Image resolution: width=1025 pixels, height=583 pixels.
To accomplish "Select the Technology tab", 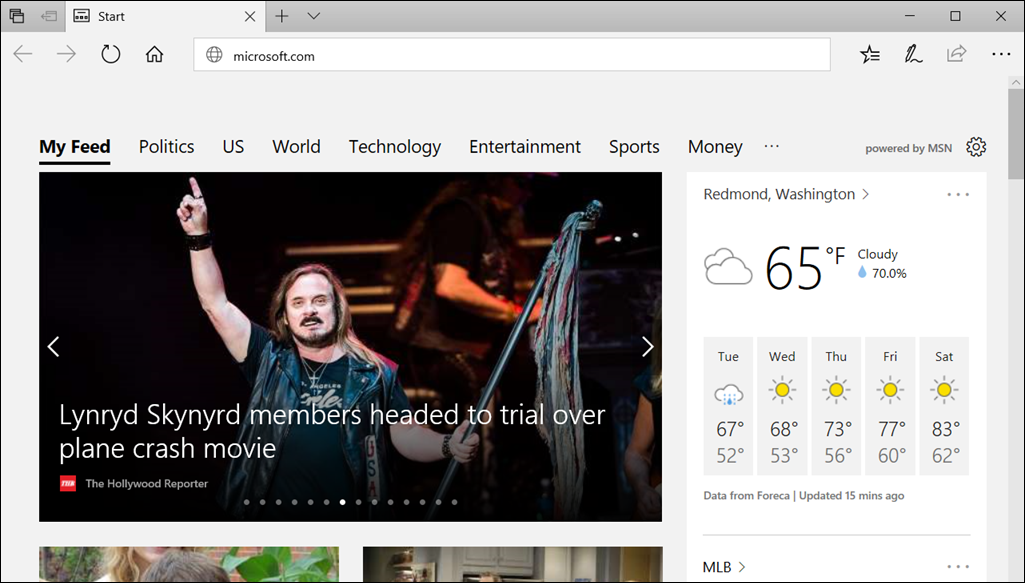I will point(394,147).
